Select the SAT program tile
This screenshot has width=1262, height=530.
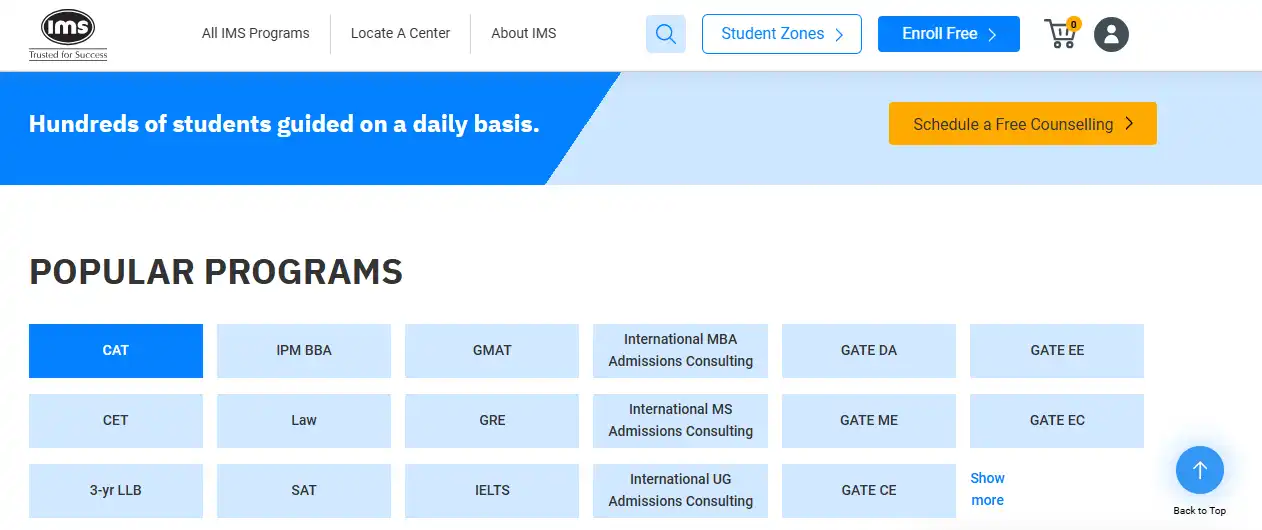(x=304, y=491)
